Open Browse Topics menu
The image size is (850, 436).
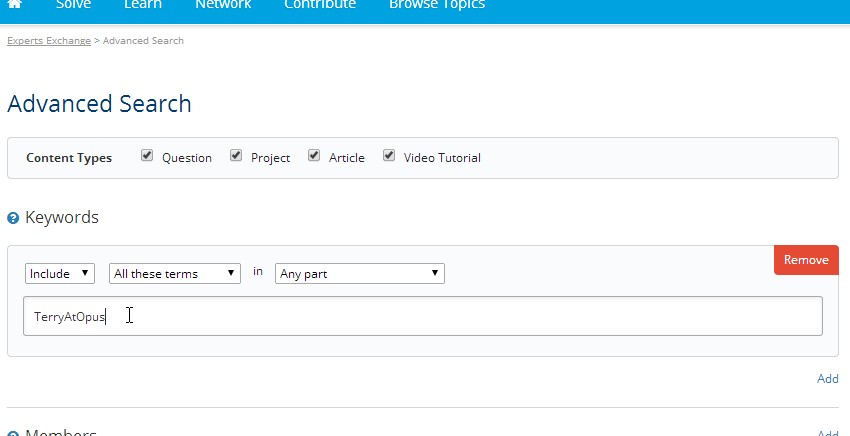[437, 4]
